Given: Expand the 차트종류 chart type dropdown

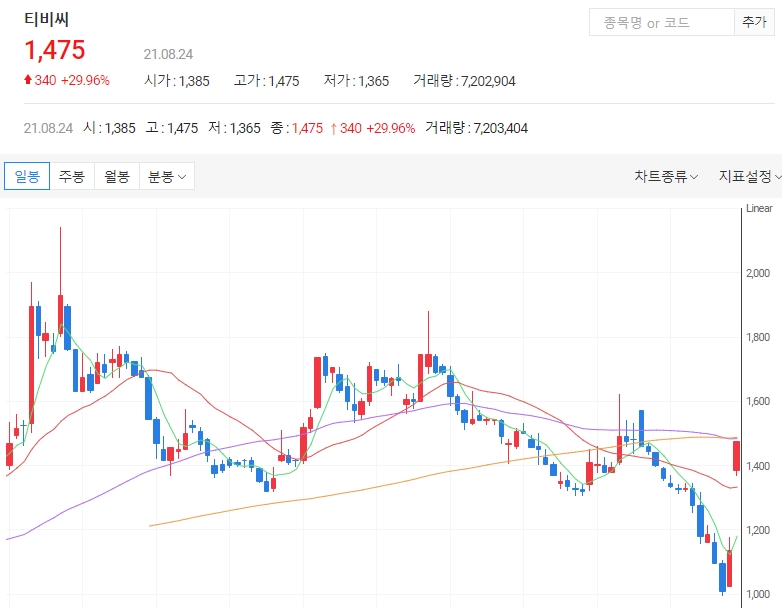Looking at the screenshot, I should coord(666,176).
